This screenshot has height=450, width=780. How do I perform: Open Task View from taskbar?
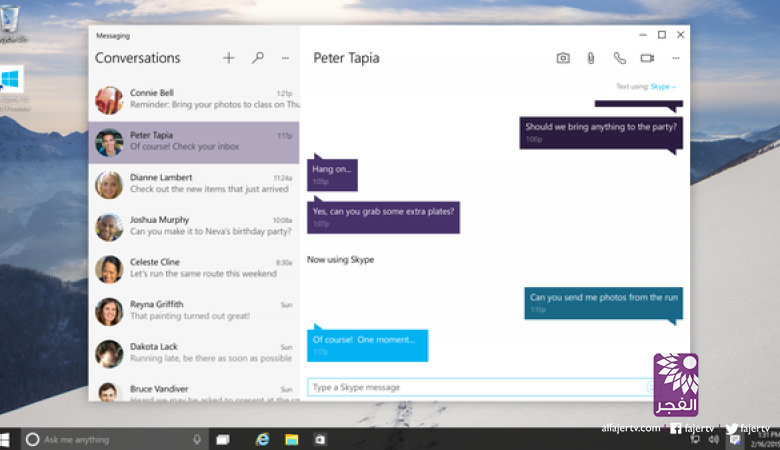click(x=223, y=439)
